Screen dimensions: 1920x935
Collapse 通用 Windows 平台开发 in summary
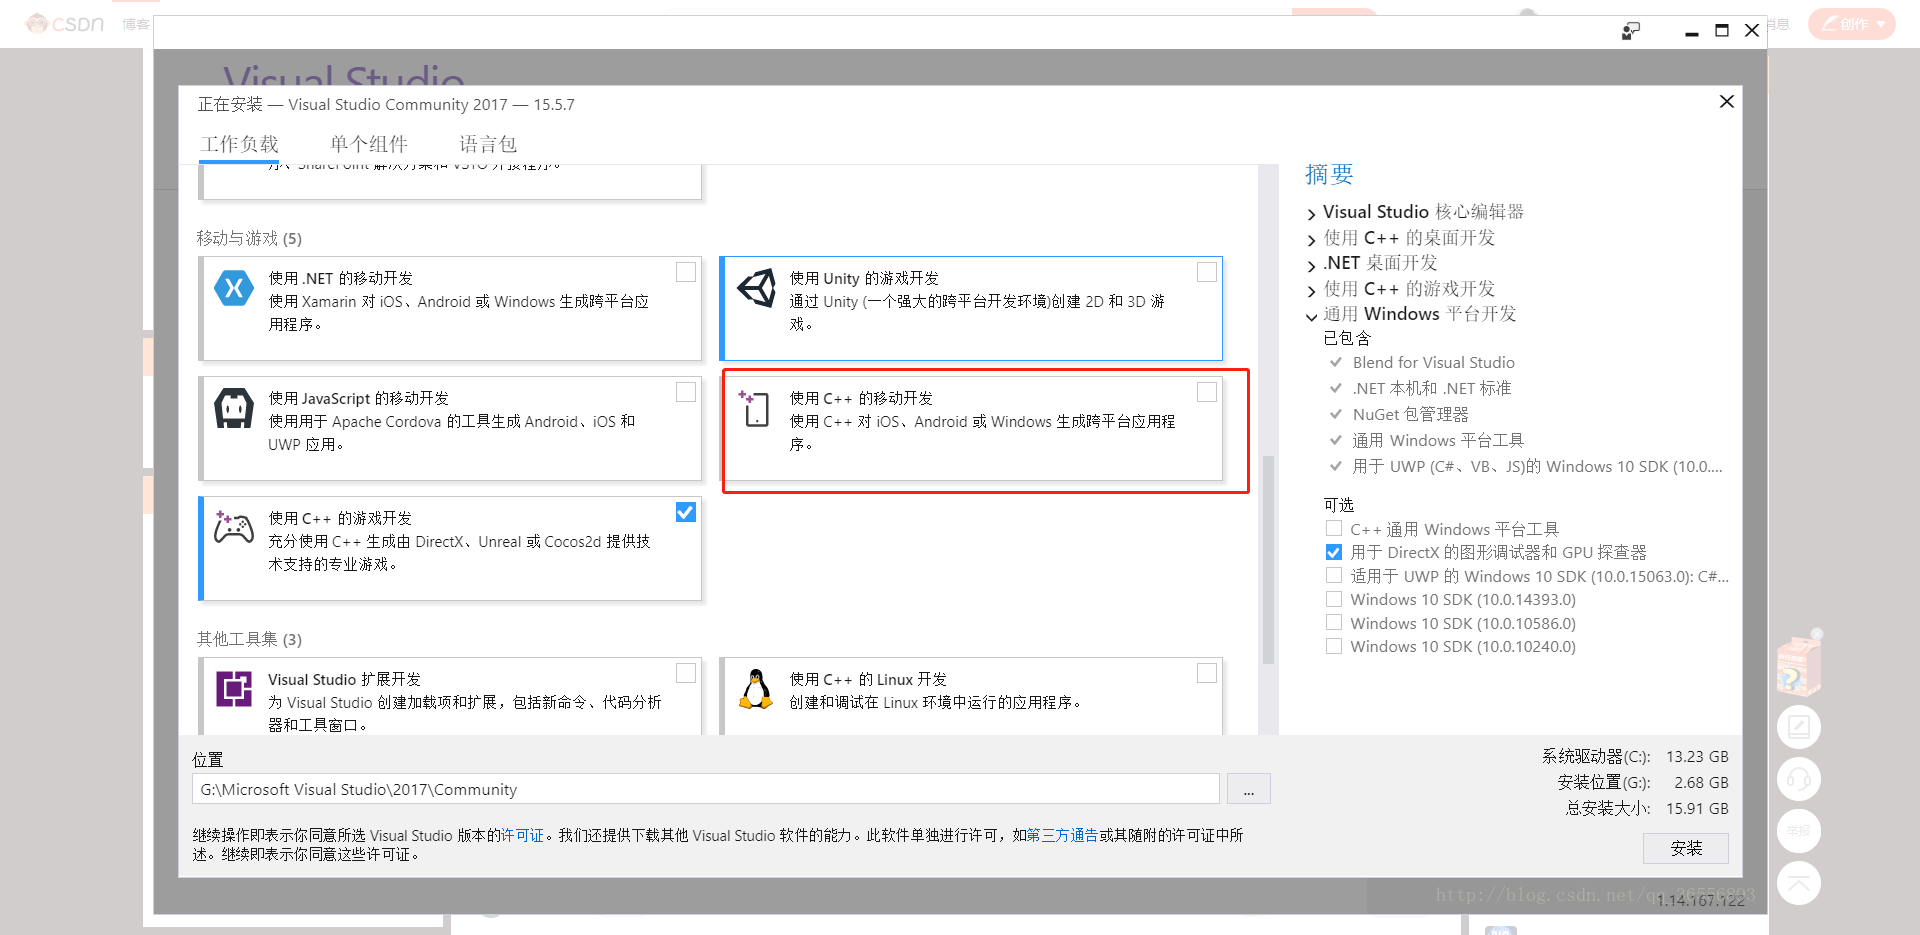pos(1312,316)
